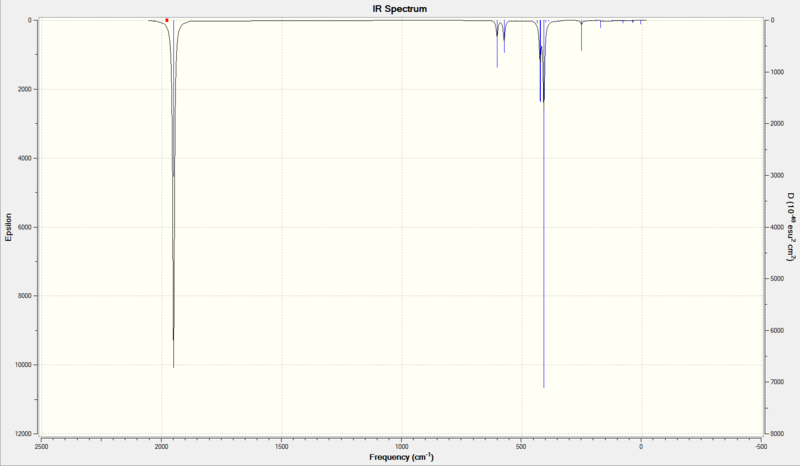Pick the tallest blue stick line near 400 cm-1
Viewport: 800px width, 466px height.
point(544,204)
